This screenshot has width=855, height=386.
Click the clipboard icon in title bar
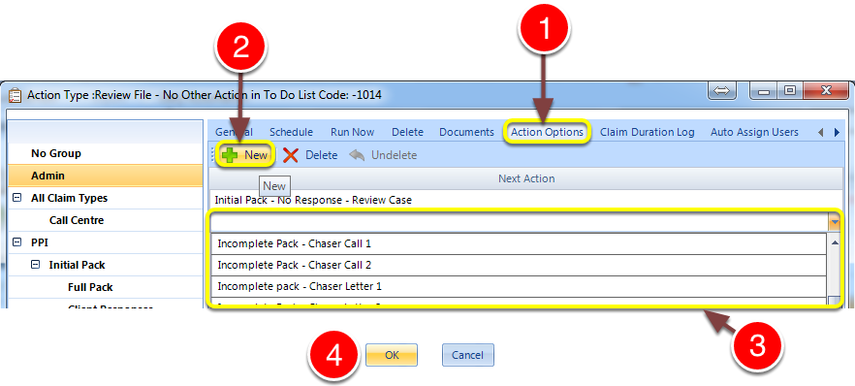coord(16,95)
